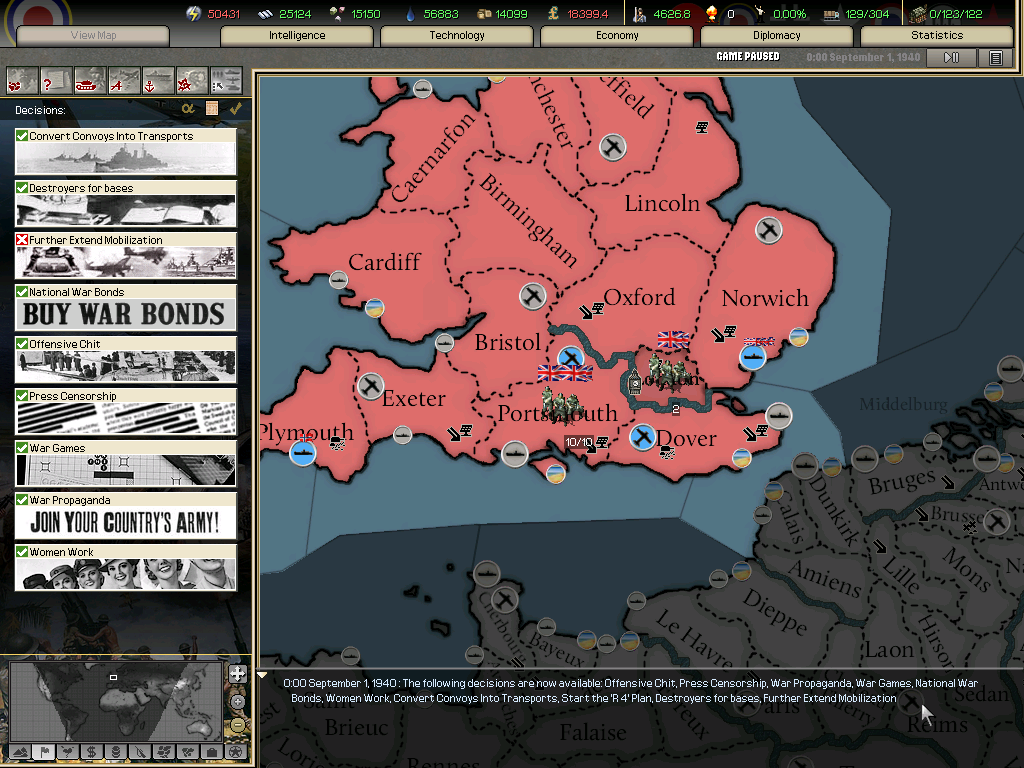The width and height of the screenshot is (1024, 768).
Task: Open the main menu list button
Action: pyautogui.click(x=995, y=57)
